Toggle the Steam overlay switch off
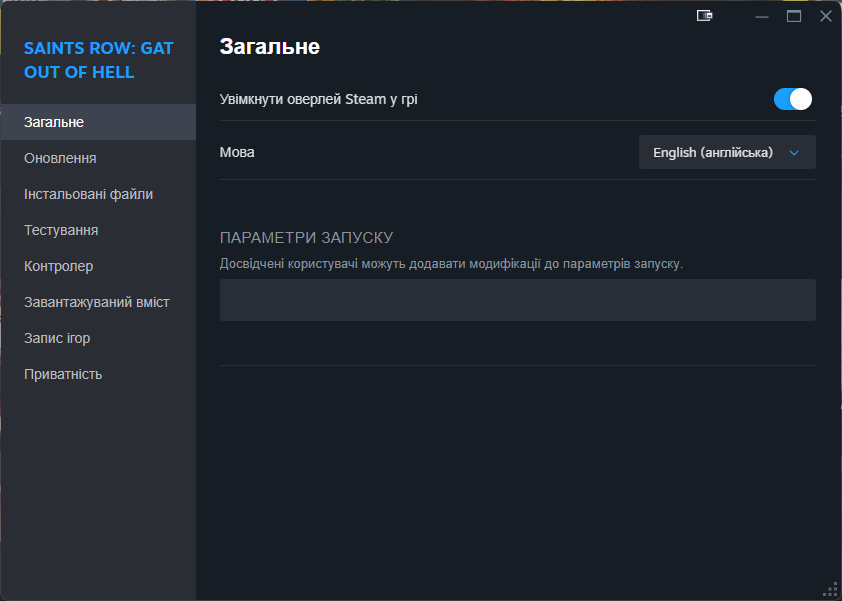The height and width of the screenshot is (601, 842). (793, 99)
